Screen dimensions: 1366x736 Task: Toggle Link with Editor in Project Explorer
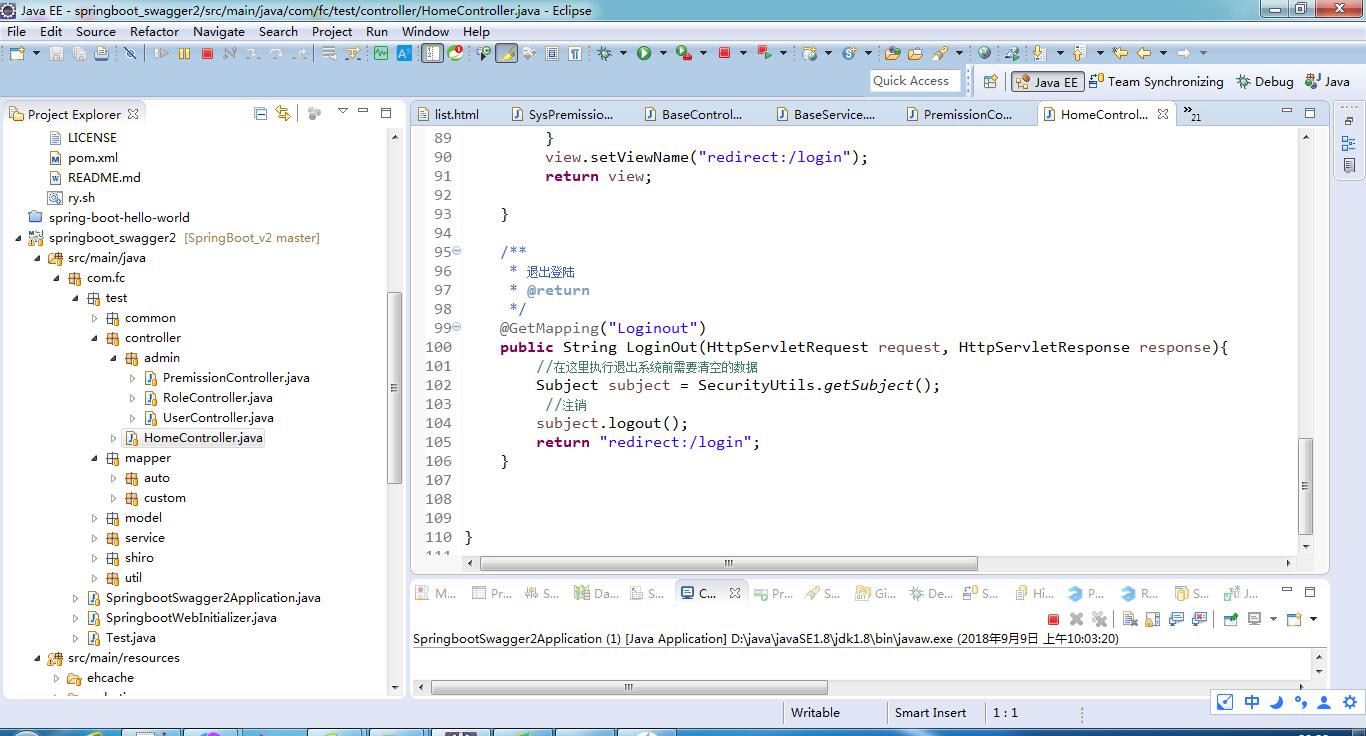coord(283,113)
